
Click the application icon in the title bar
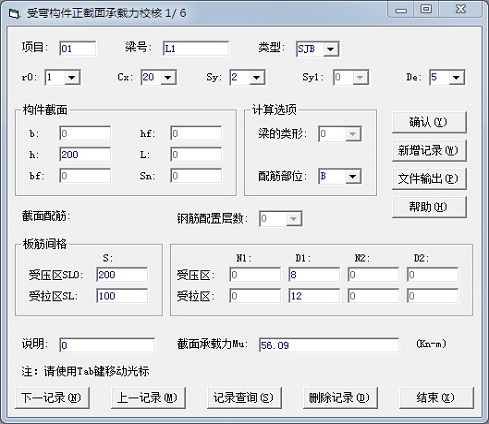click(x=14, y=14)
